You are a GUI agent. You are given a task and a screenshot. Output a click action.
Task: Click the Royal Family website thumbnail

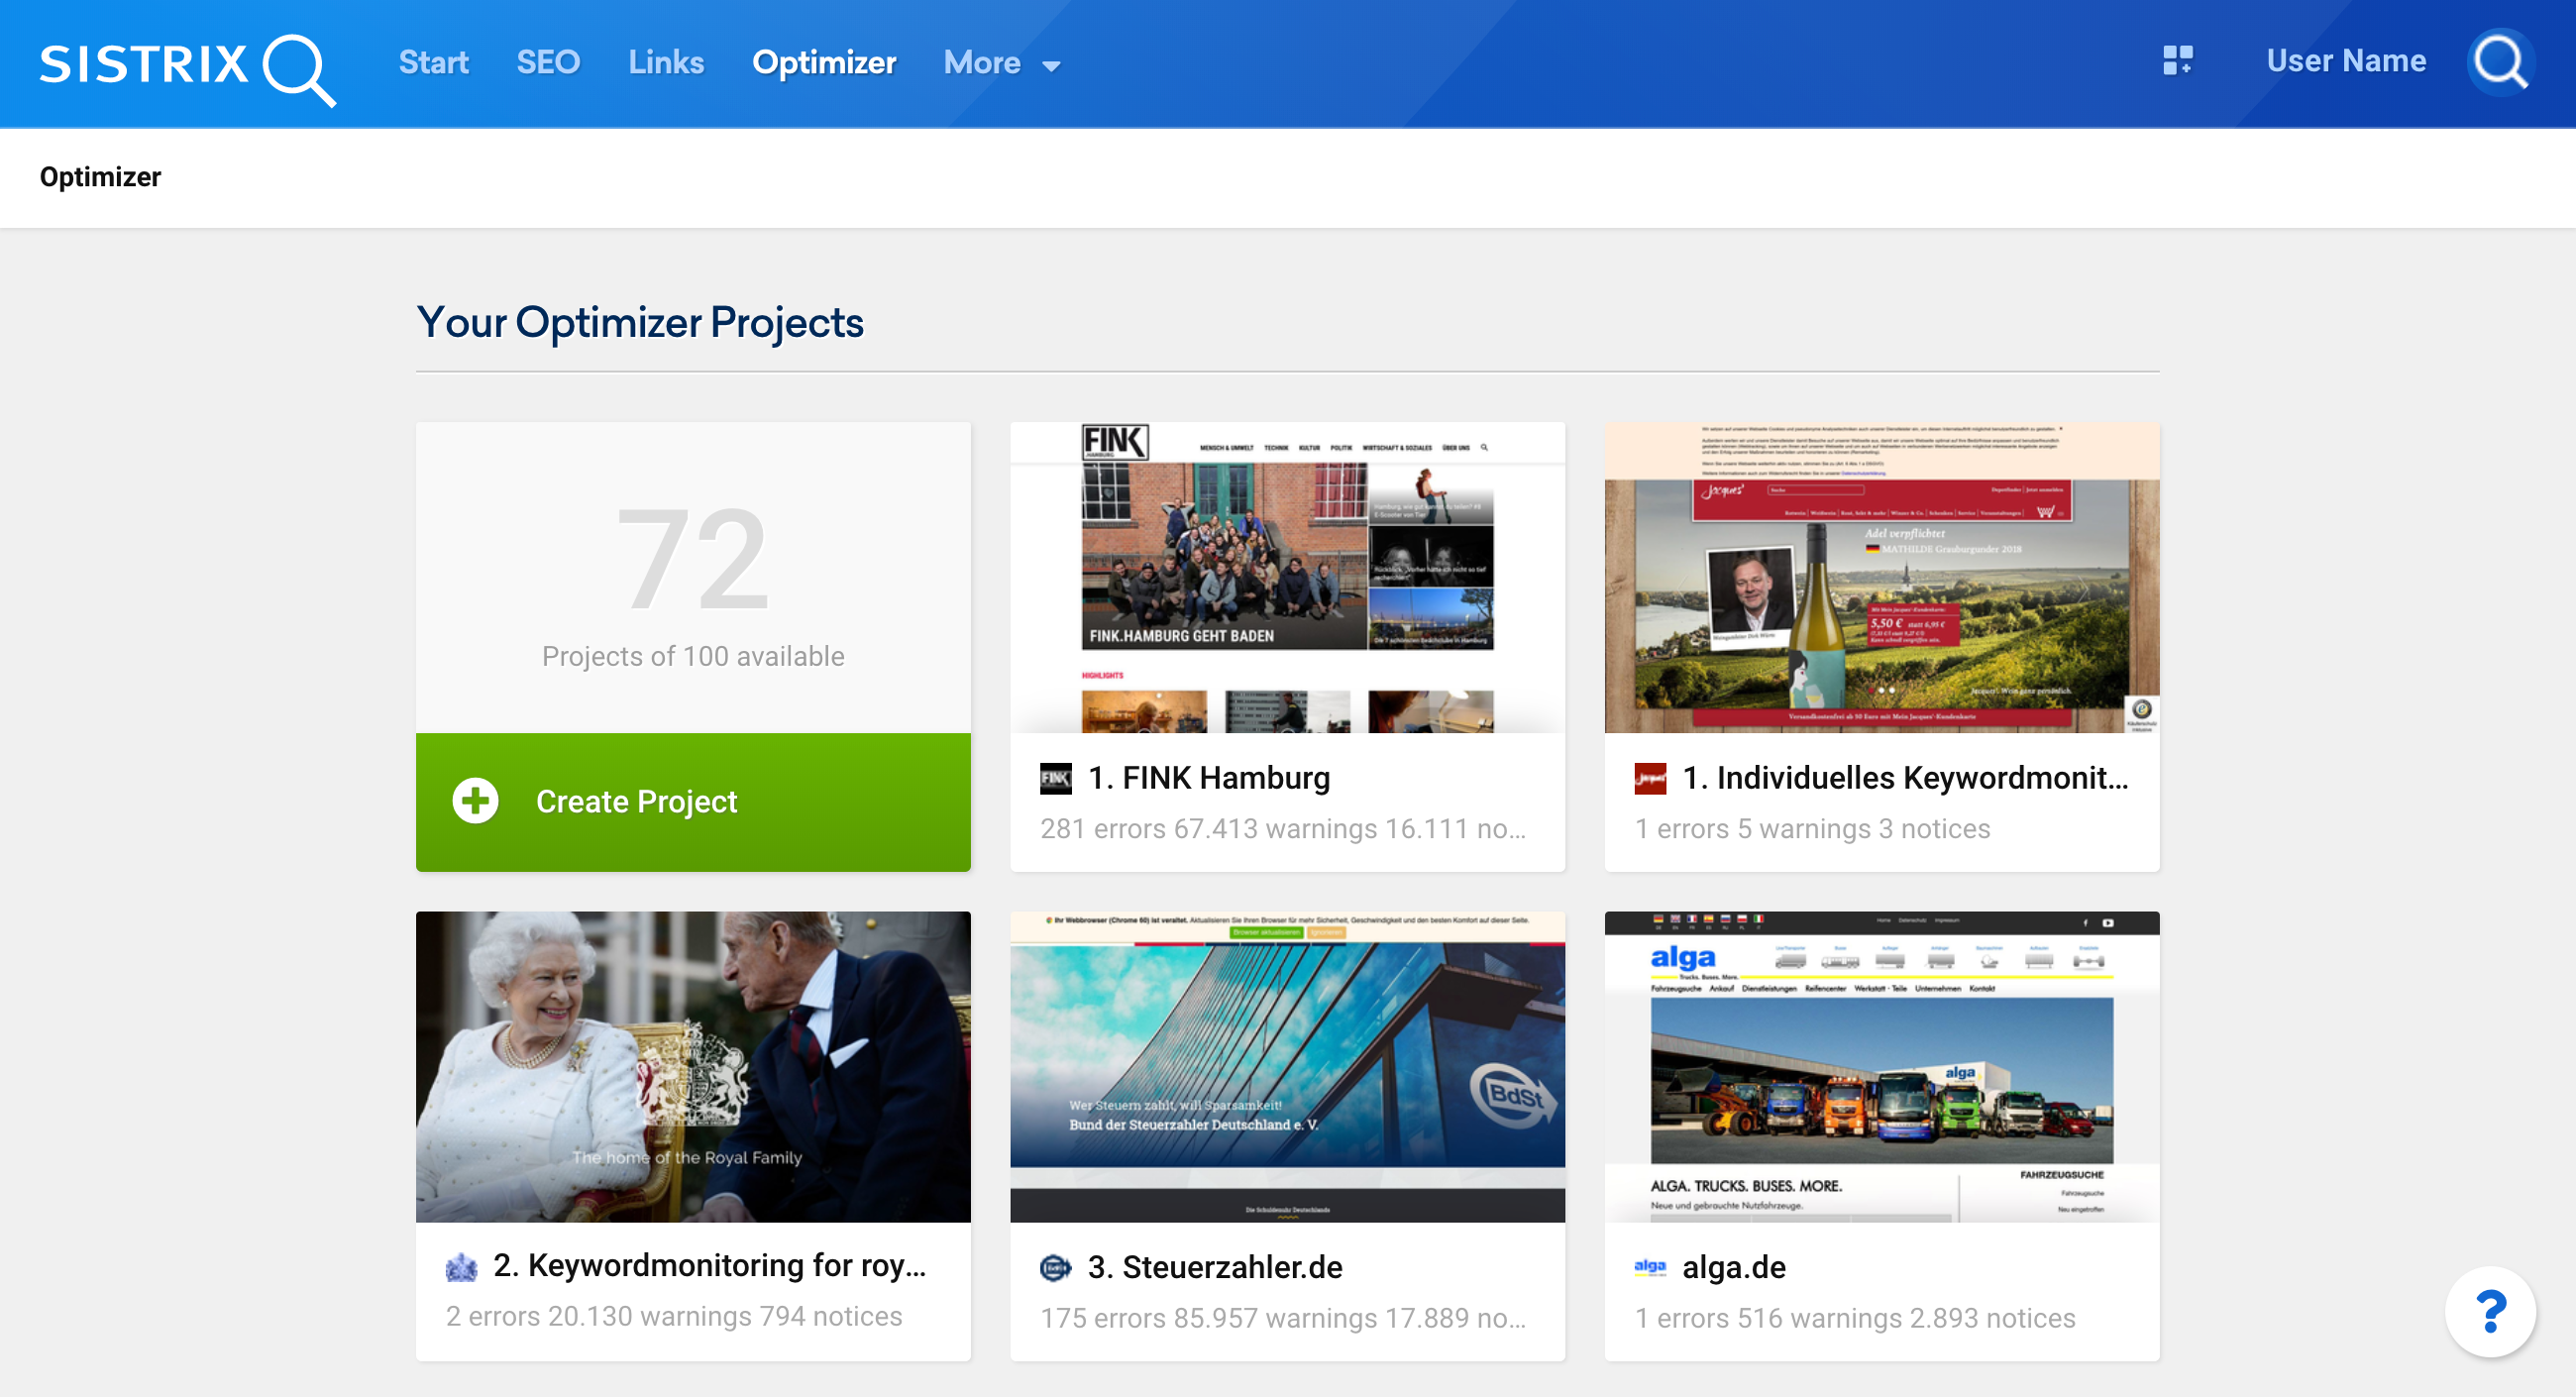tap(693, 1067)
